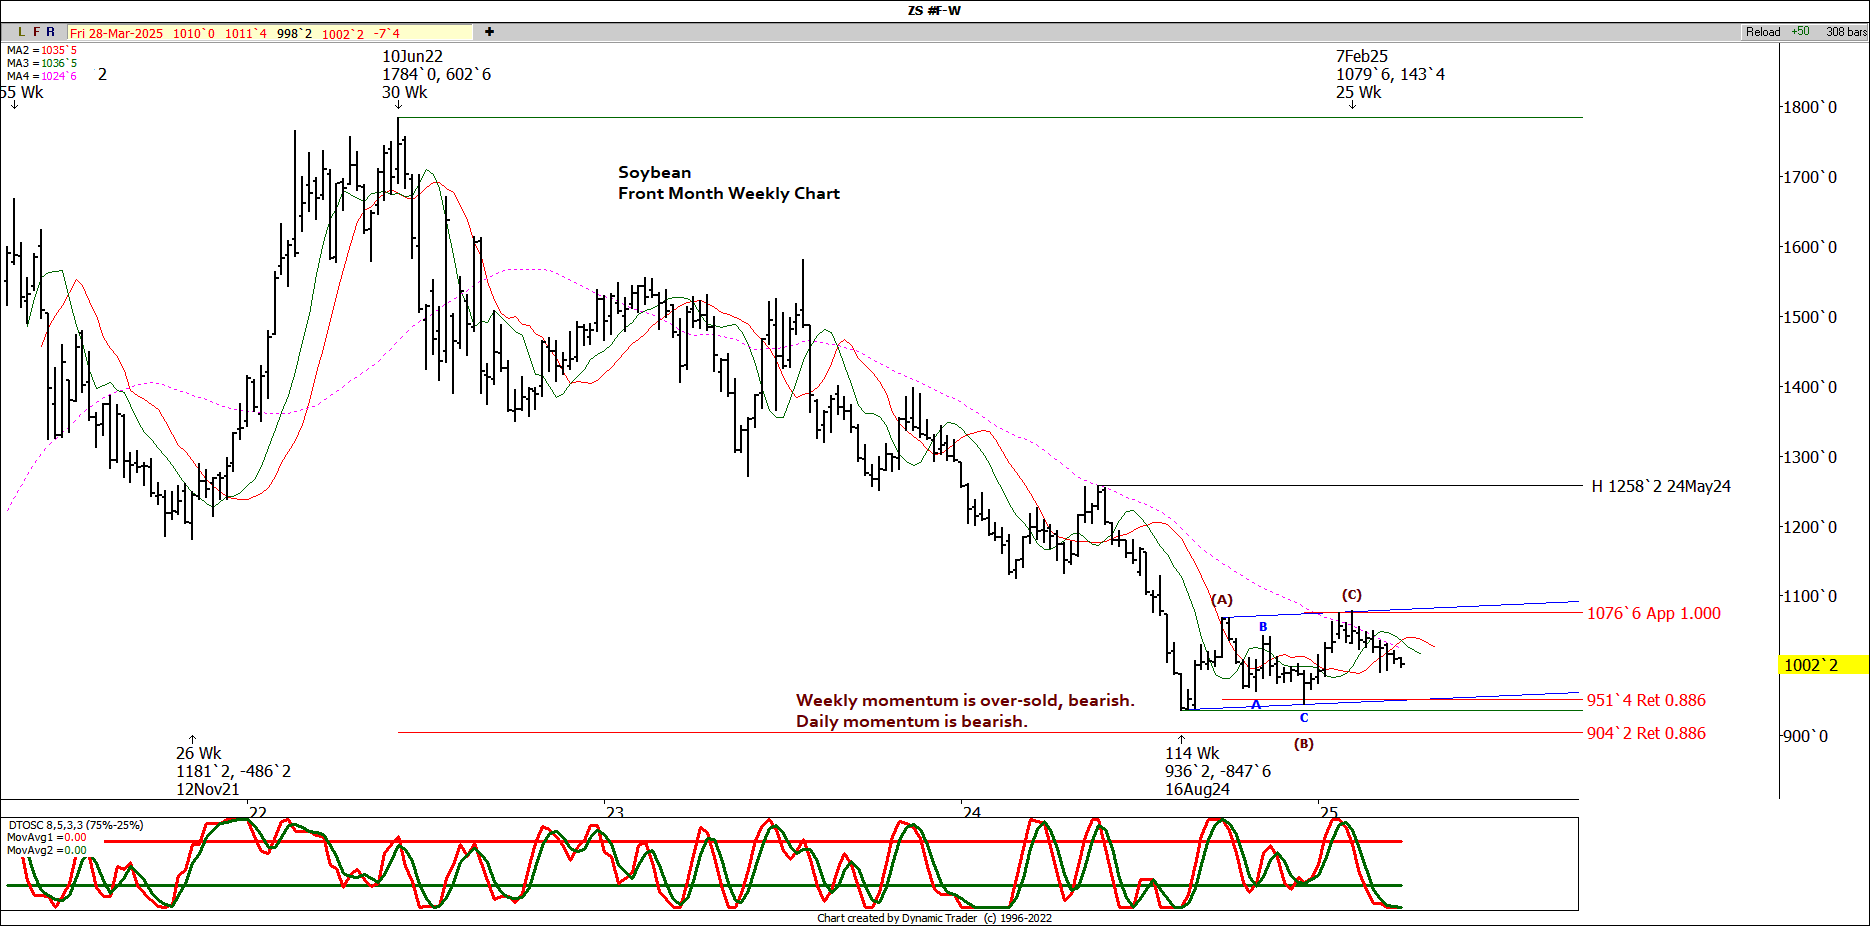
Task: Click the 308 bars indicator
Action: tap(1846, 32)
